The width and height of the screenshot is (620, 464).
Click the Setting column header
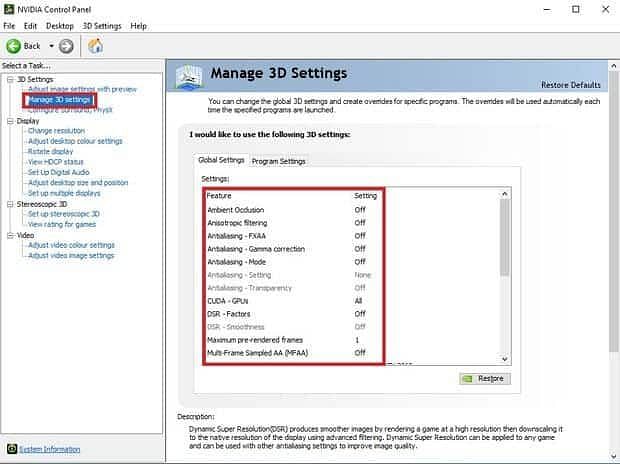365,196
